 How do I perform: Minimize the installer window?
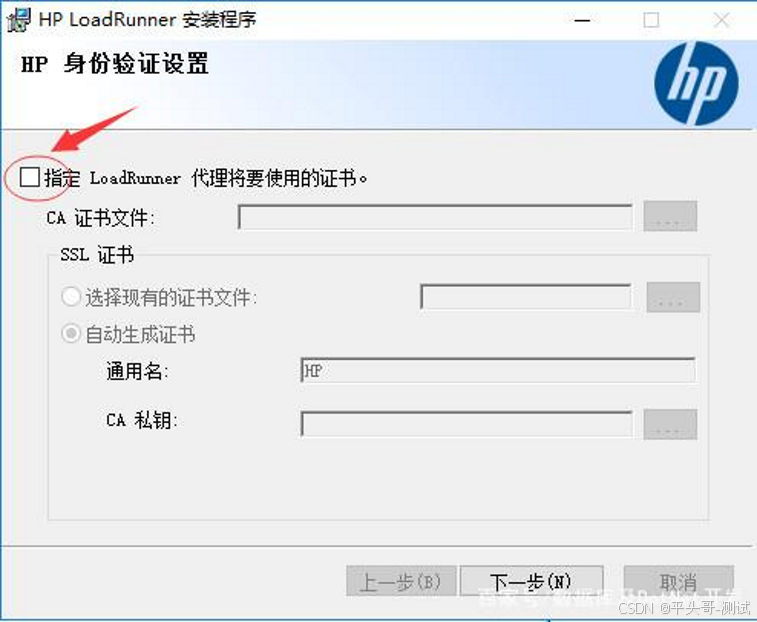coord(582,20)
